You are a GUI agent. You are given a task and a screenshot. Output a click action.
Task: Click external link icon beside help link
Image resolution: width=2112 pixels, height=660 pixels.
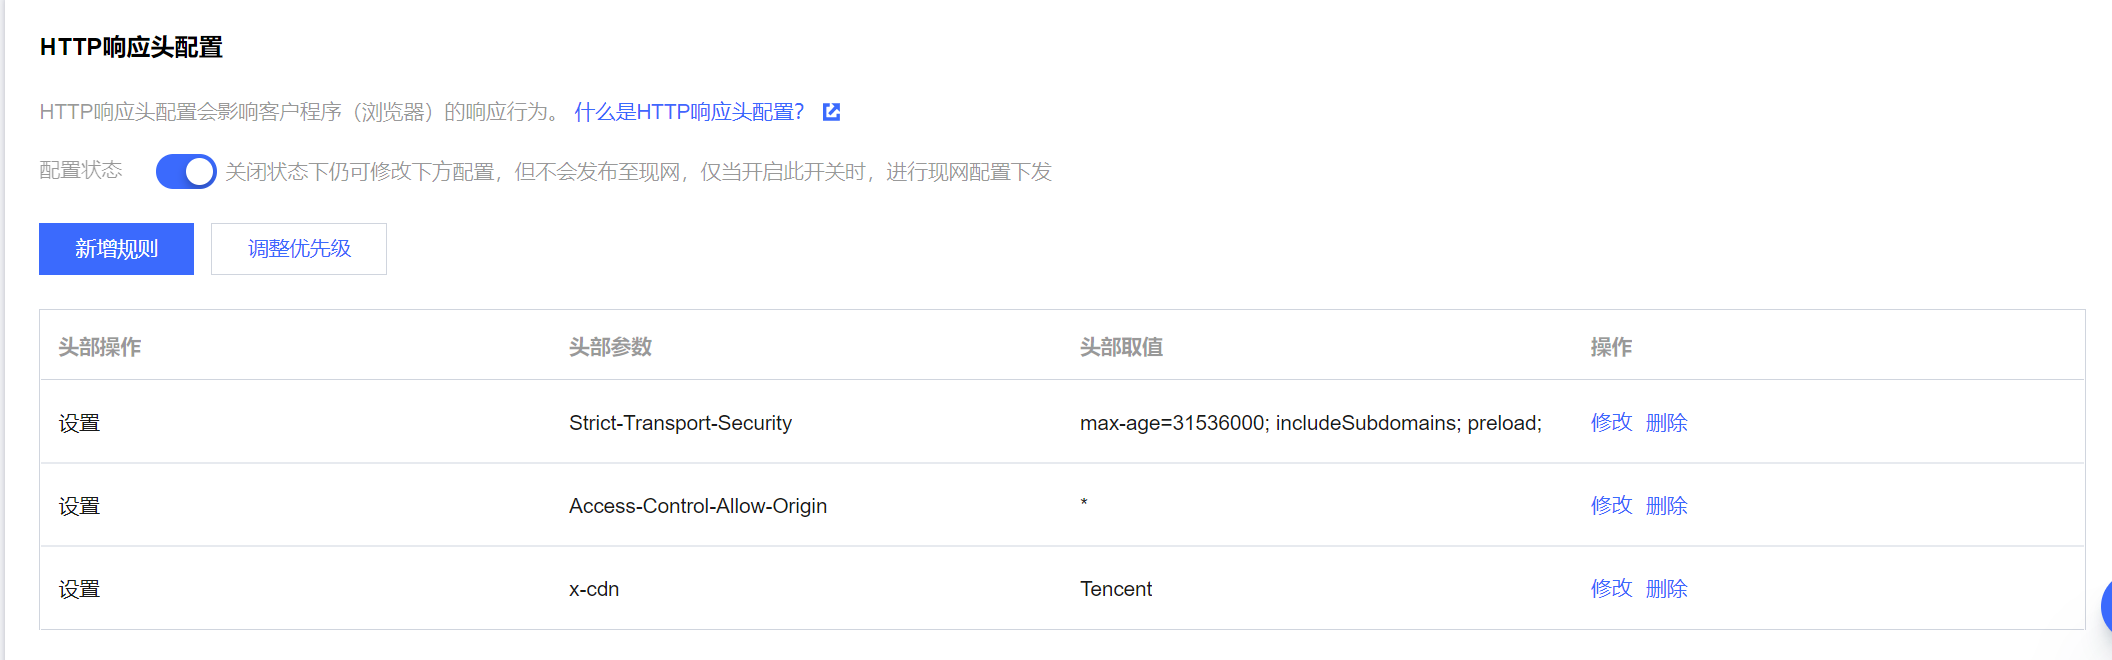click(x=831, y=112)
